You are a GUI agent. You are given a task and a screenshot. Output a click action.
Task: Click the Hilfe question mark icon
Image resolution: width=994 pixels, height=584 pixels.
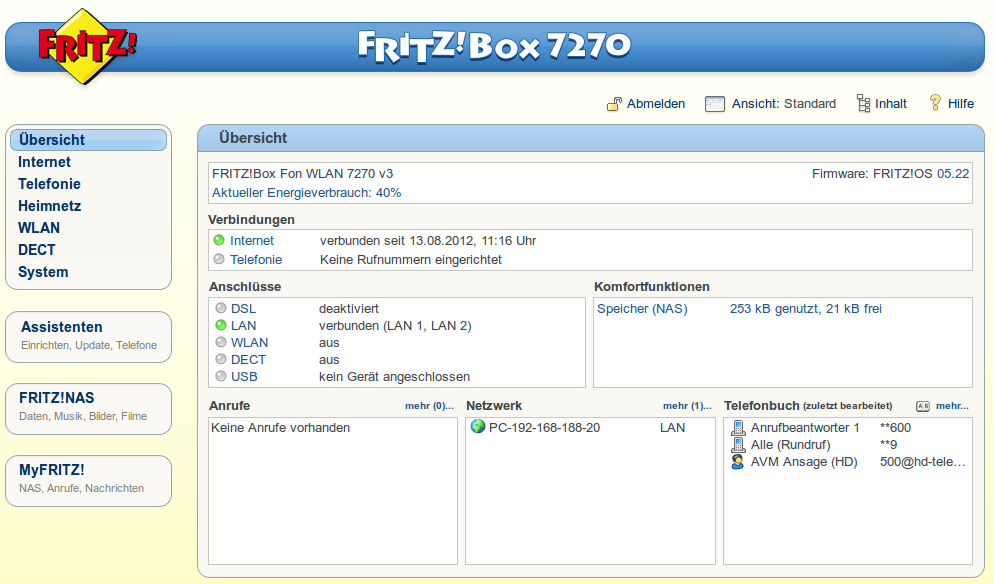pyautogui.click(x=935, y=103)
